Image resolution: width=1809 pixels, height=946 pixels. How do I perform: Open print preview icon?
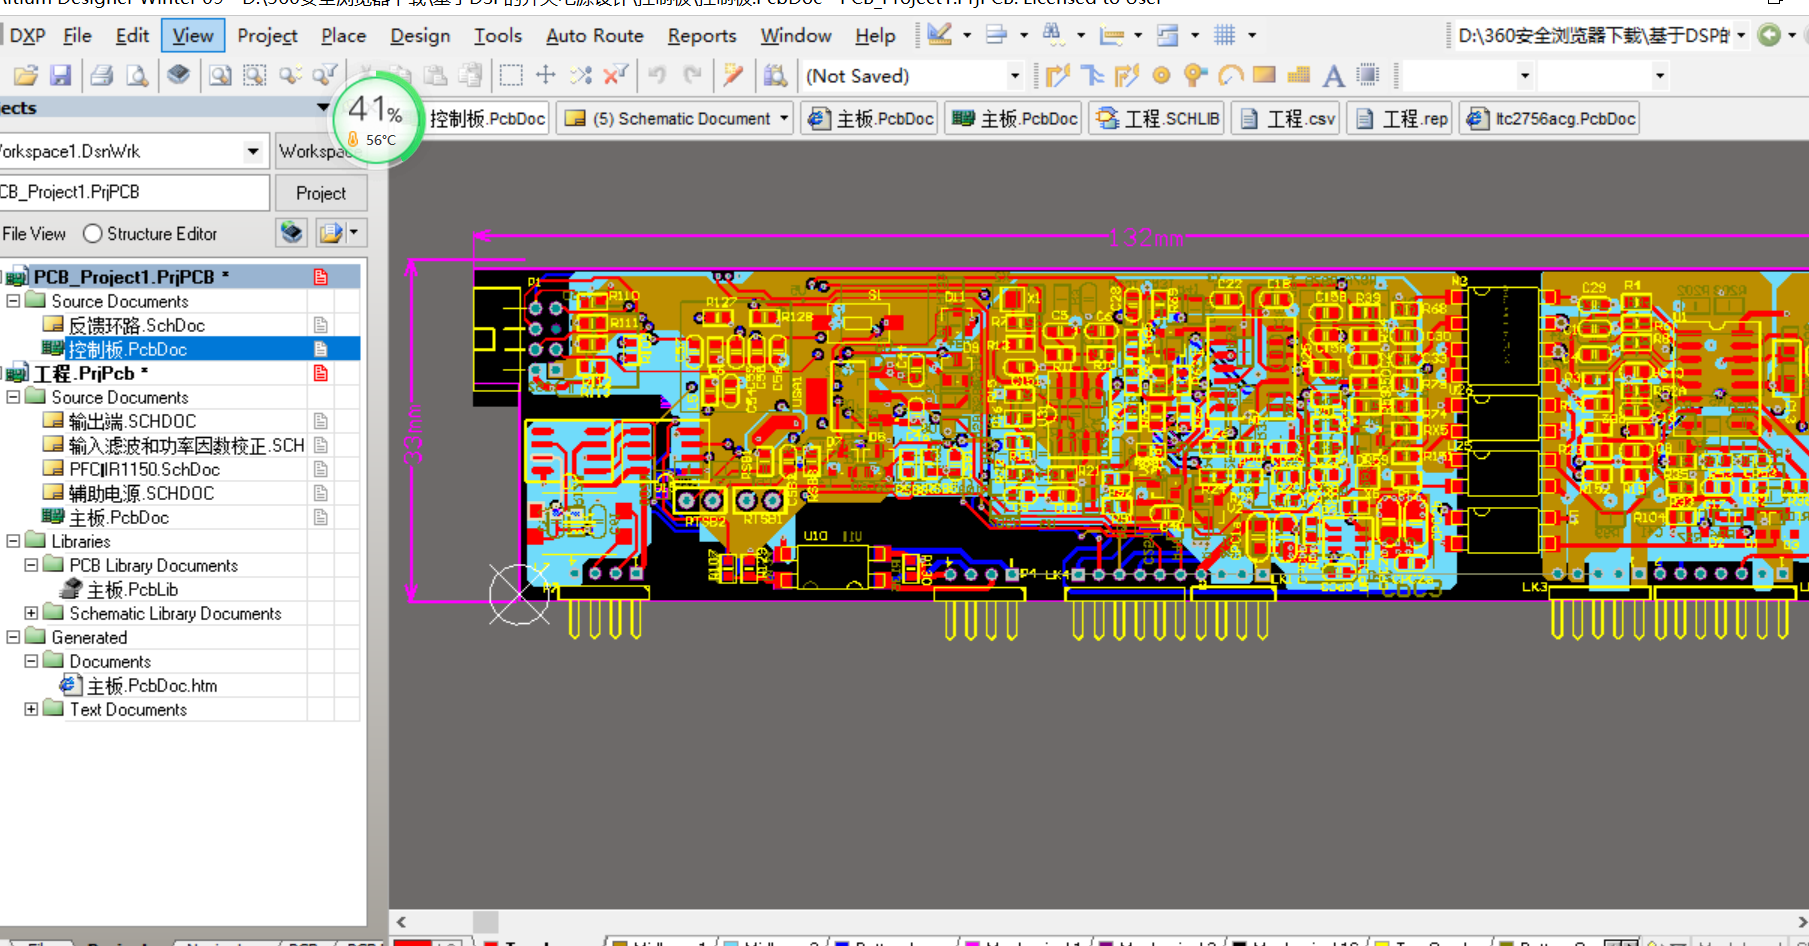tap(137, 75)
